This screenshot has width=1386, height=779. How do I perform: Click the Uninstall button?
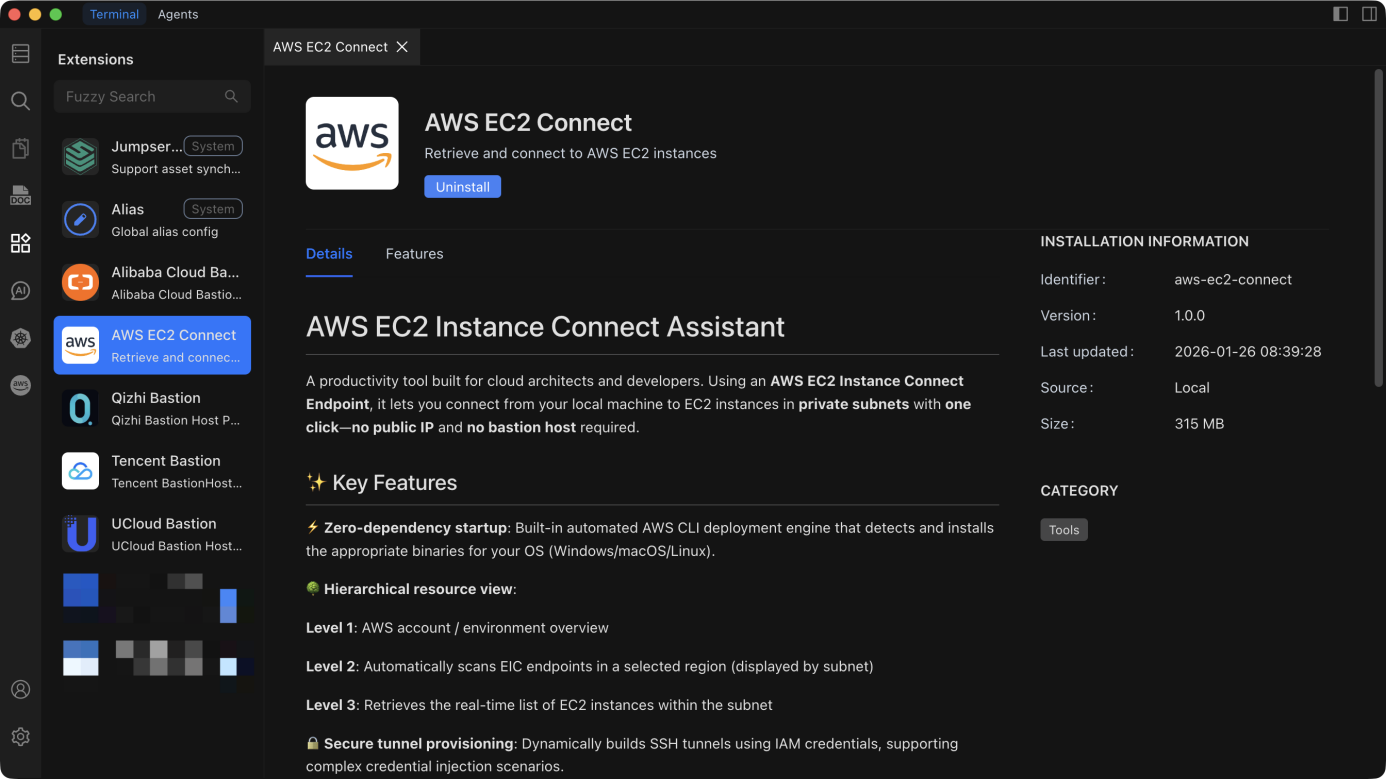click(462, 187)
